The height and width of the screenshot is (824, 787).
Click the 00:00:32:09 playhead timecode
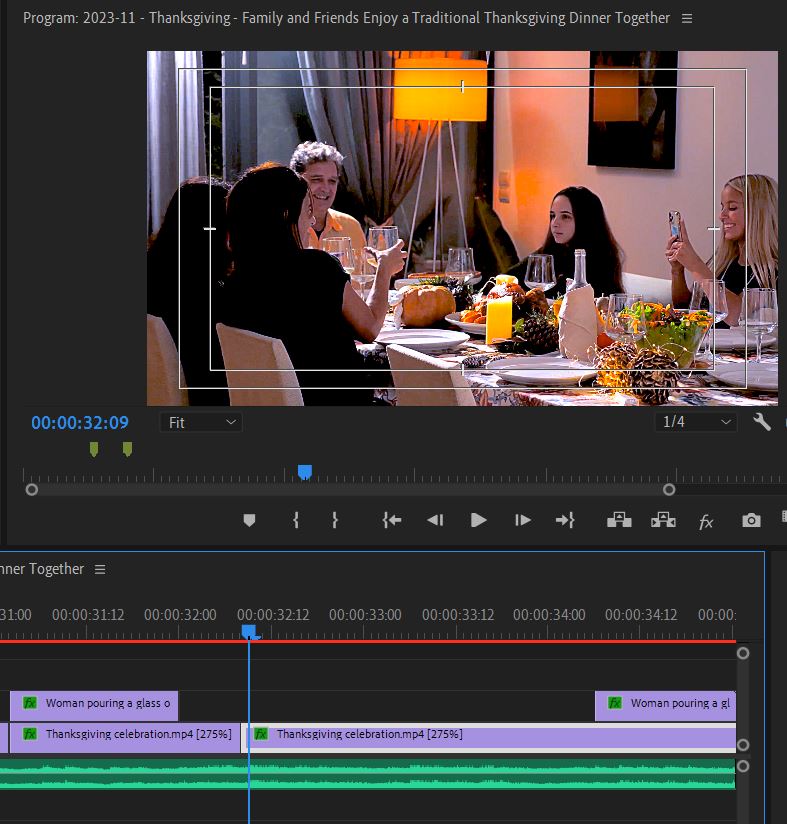coord(80,423)
